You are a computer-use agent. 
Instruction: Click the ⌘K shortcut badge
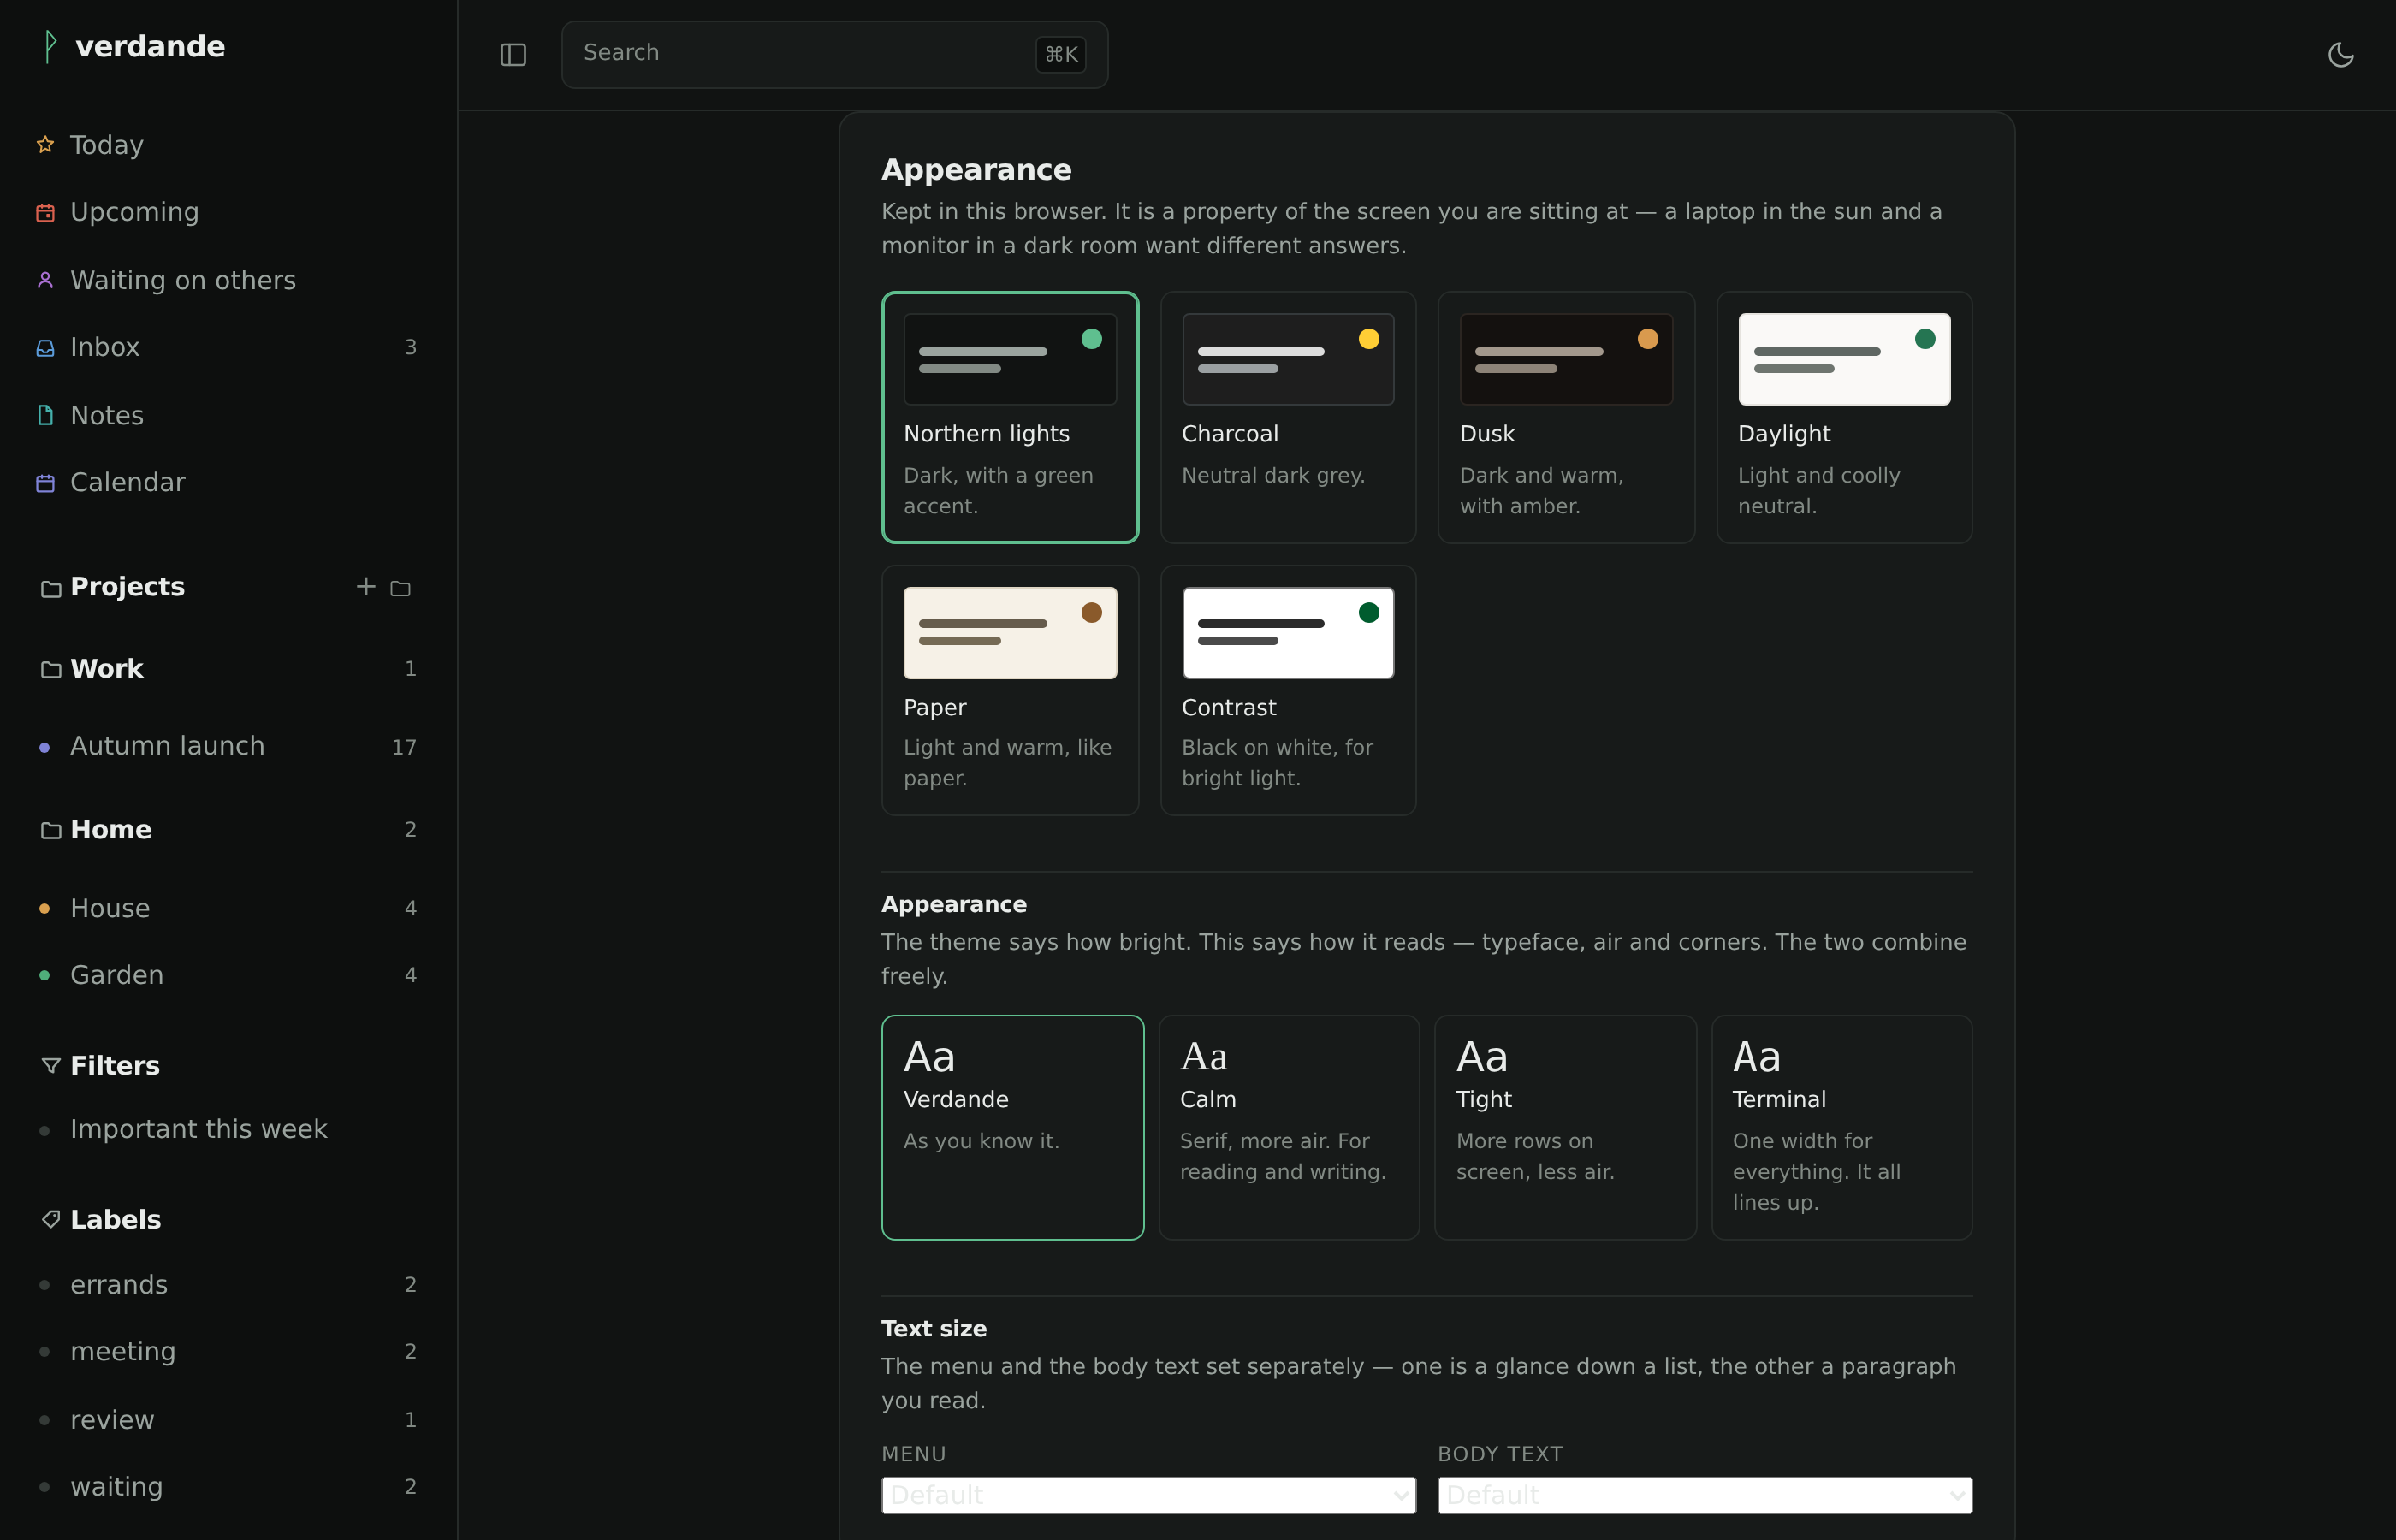(x=1060, y=54)
